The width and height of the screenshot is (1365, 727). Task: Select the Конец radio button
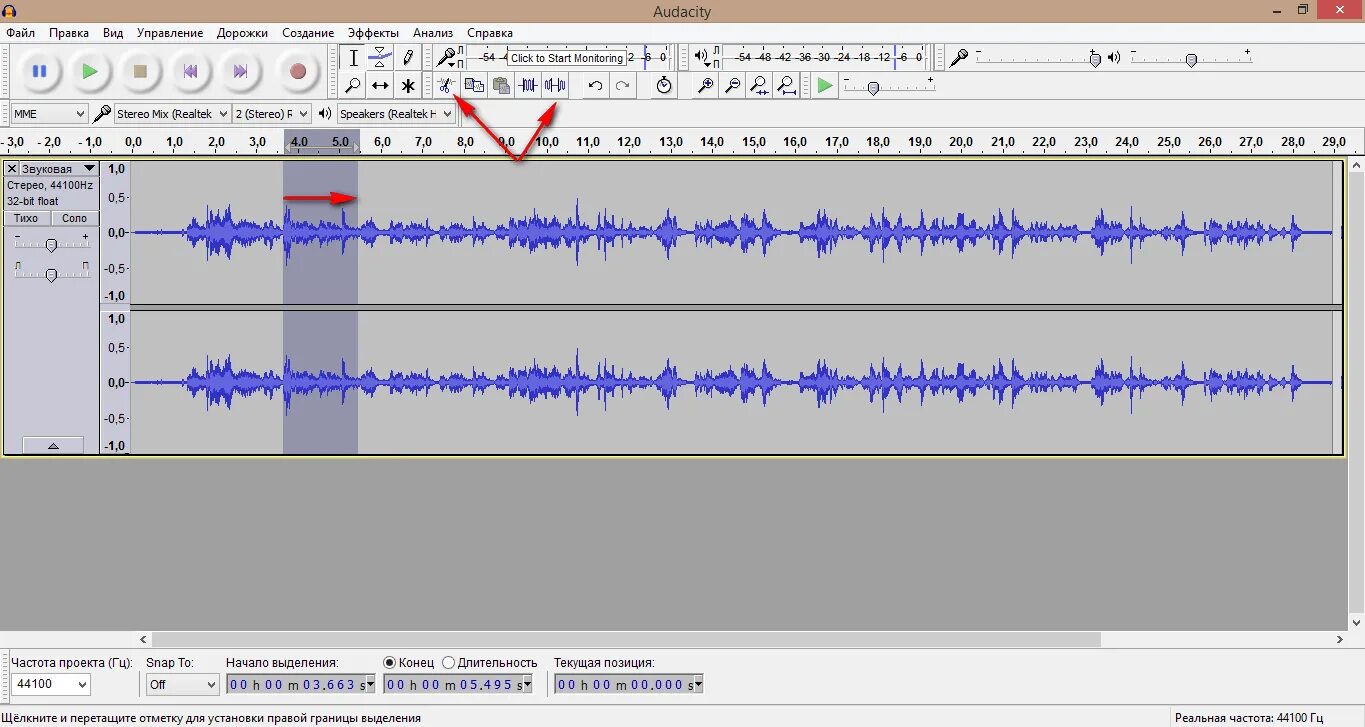tap(409, 662)
